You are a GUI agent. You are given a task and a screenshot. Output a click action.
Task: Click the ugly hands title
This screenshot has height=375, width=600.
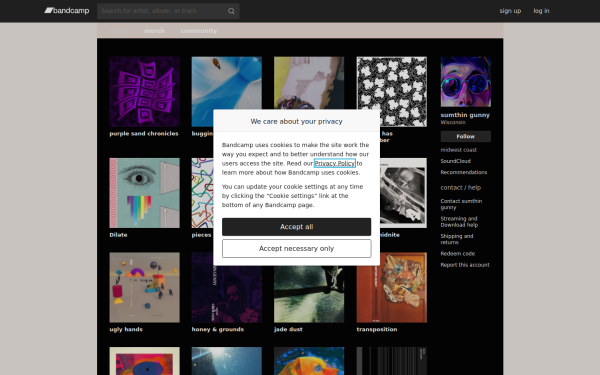pos(126,329)
